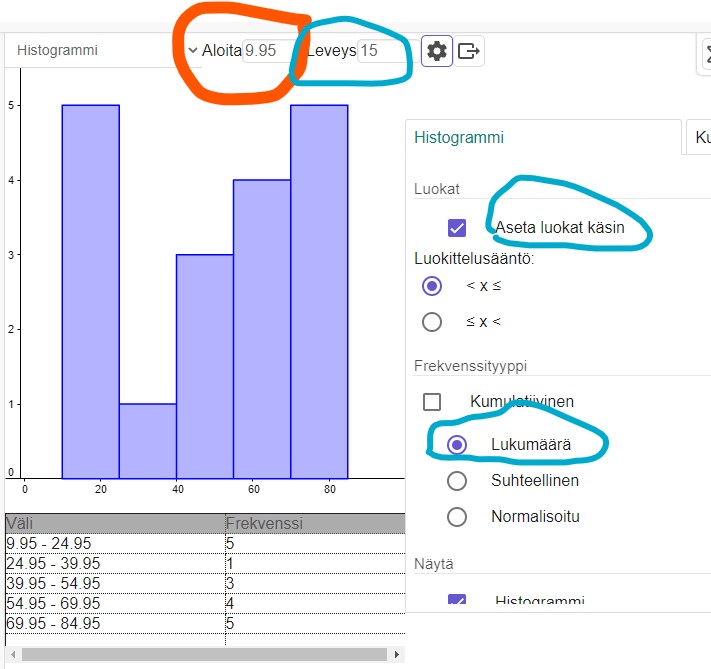Select the ≤ x < classification rule
The height and width of the screenshot is (669, 711).
pyautogui.click(x=432, y=322)
